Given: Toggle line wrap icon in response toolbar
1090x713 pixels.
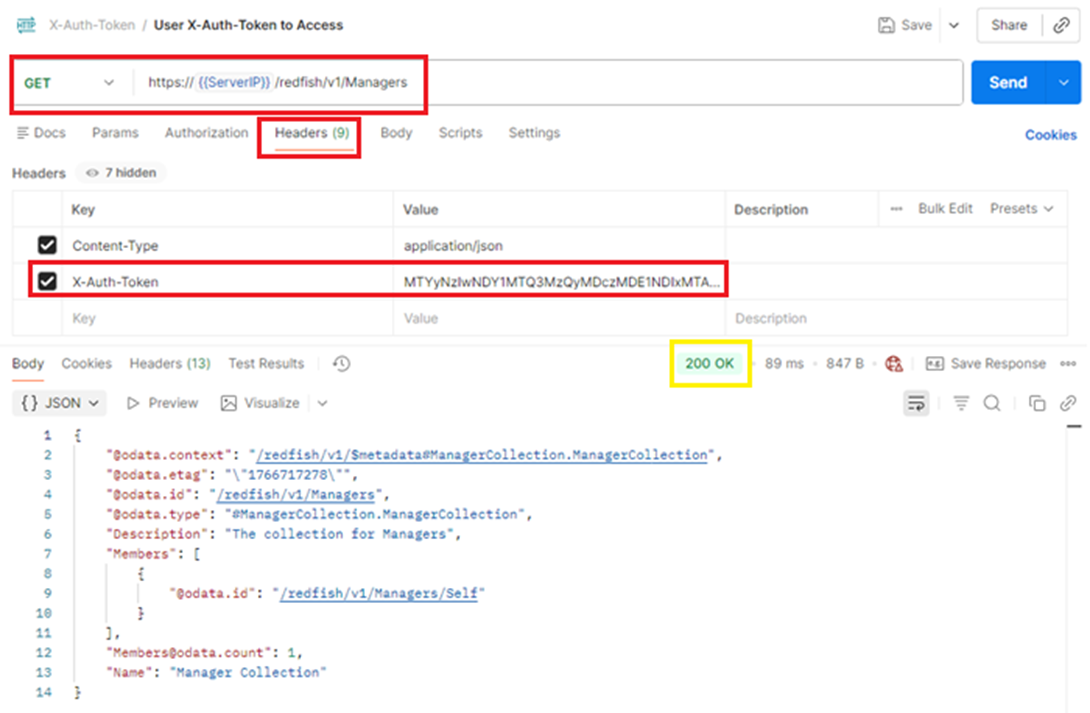Looking at the screenshot, I should coord(916,403).
